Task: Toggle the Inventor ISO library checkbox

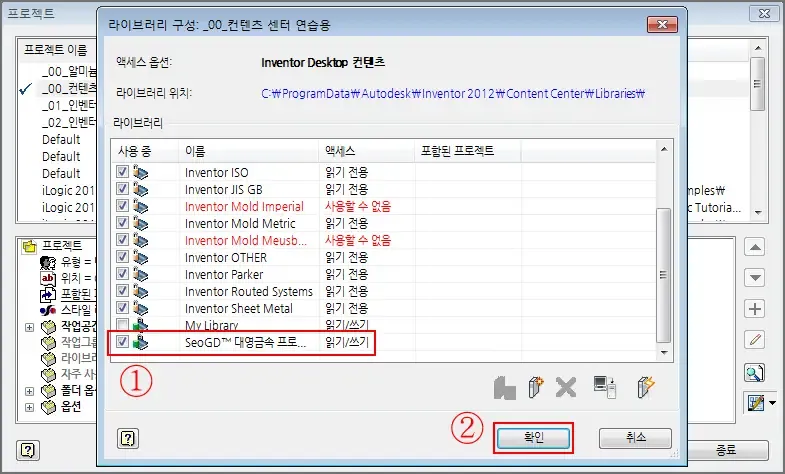Action: click(x=122, y=172)
